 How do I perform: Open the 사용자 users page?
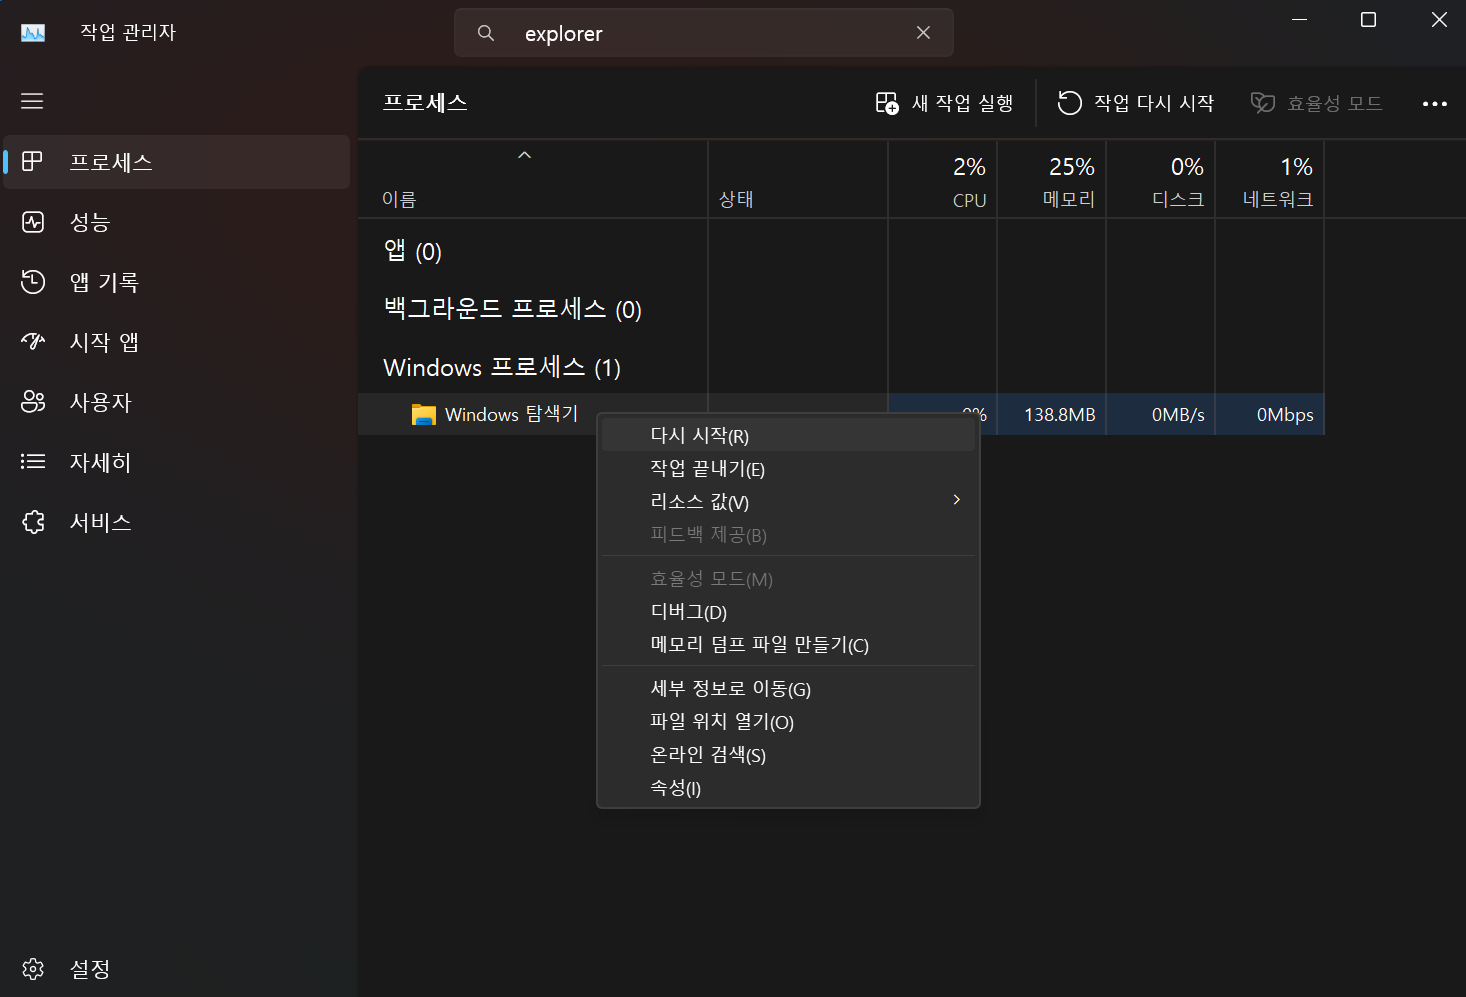click(177, 402)
